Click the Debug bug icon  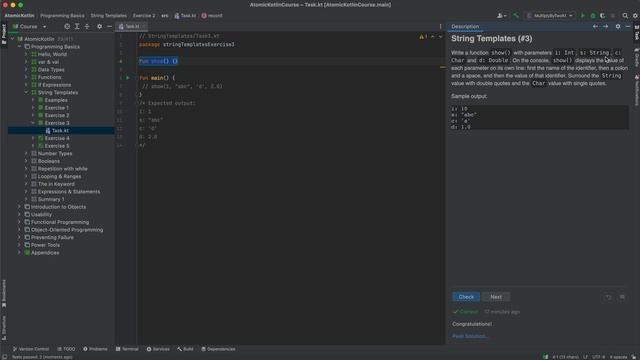(x=593, y=16)
